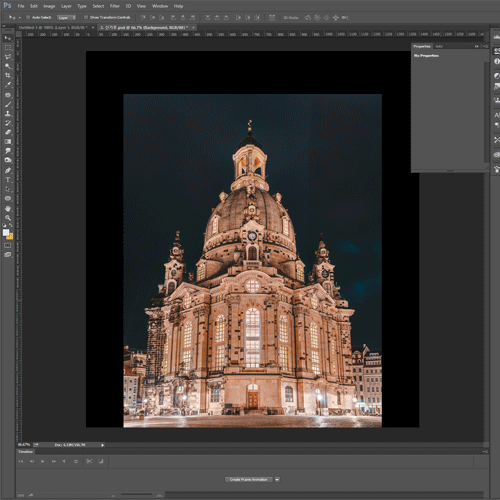Select the Pen tool
Image resolution: width=500 pixels, height=500 pixels.
8,170
